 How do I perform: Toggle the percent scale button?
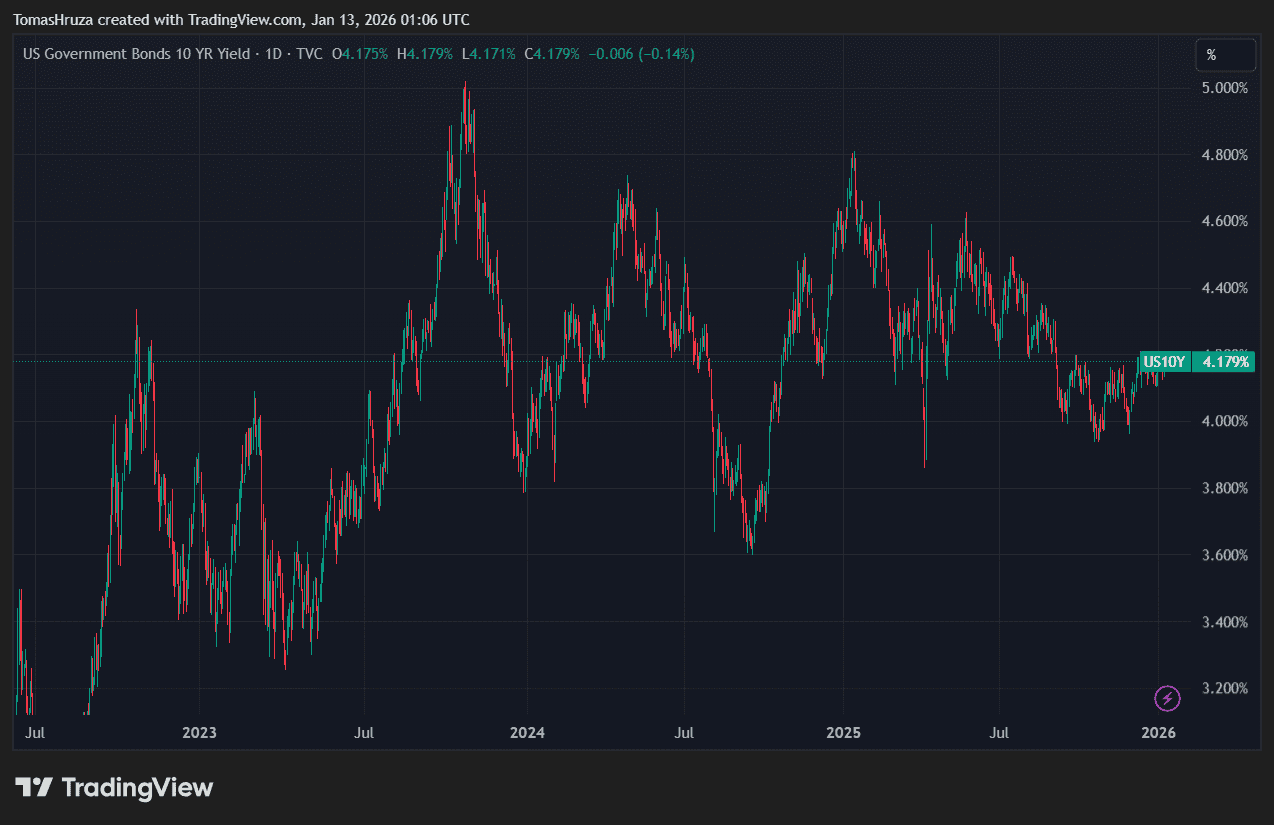click(x=1225, y=55)
